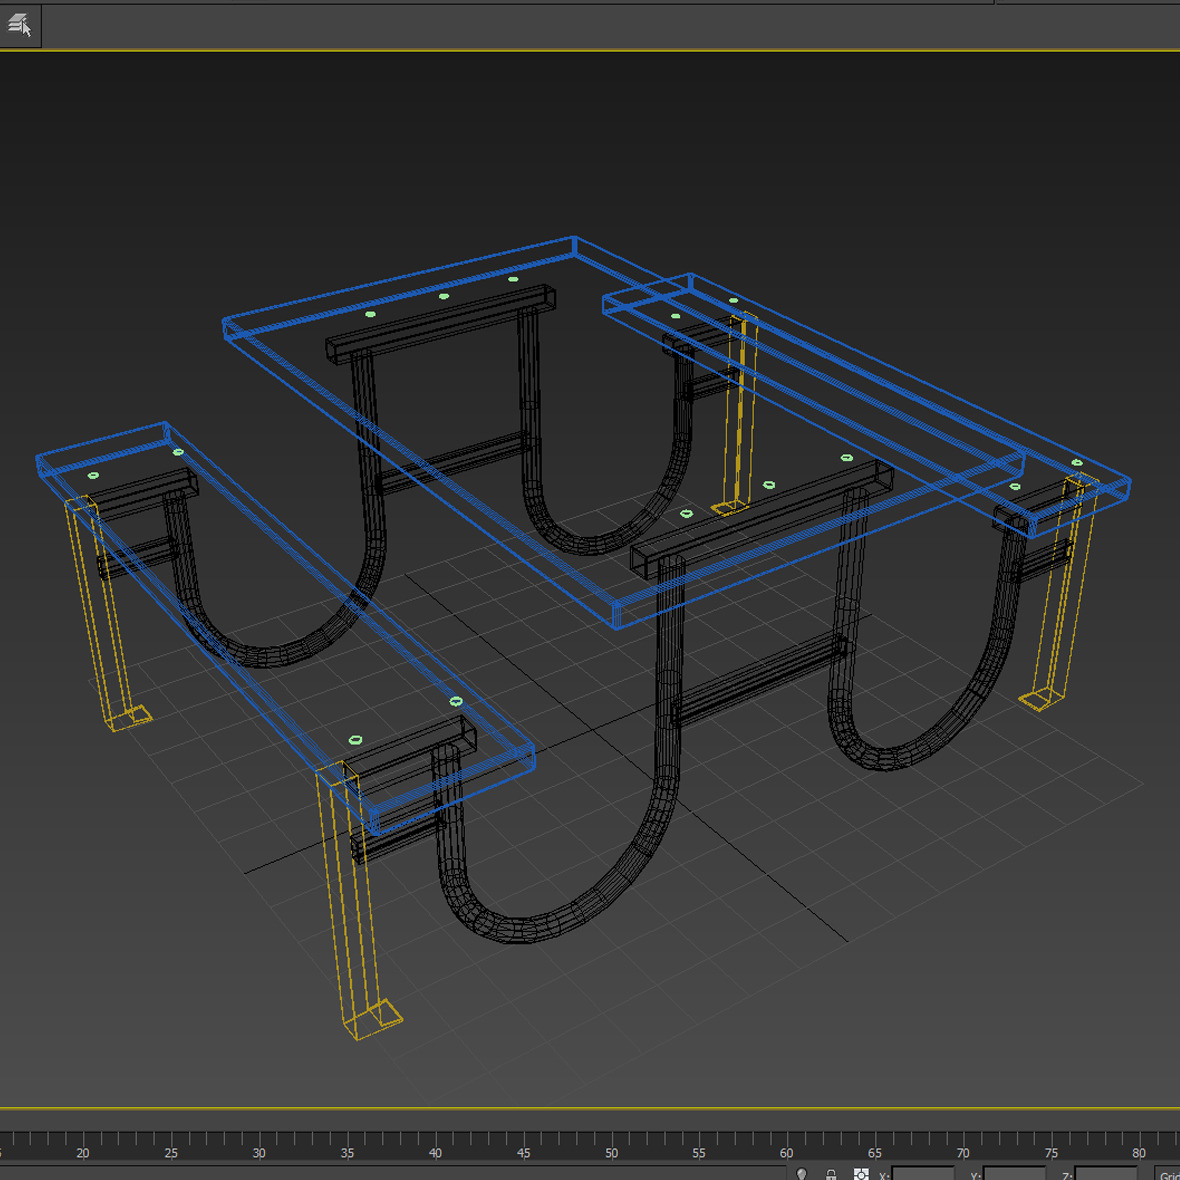Jump to frame 50 on the timeline
The image size is (1180, 1180).
611,1140
